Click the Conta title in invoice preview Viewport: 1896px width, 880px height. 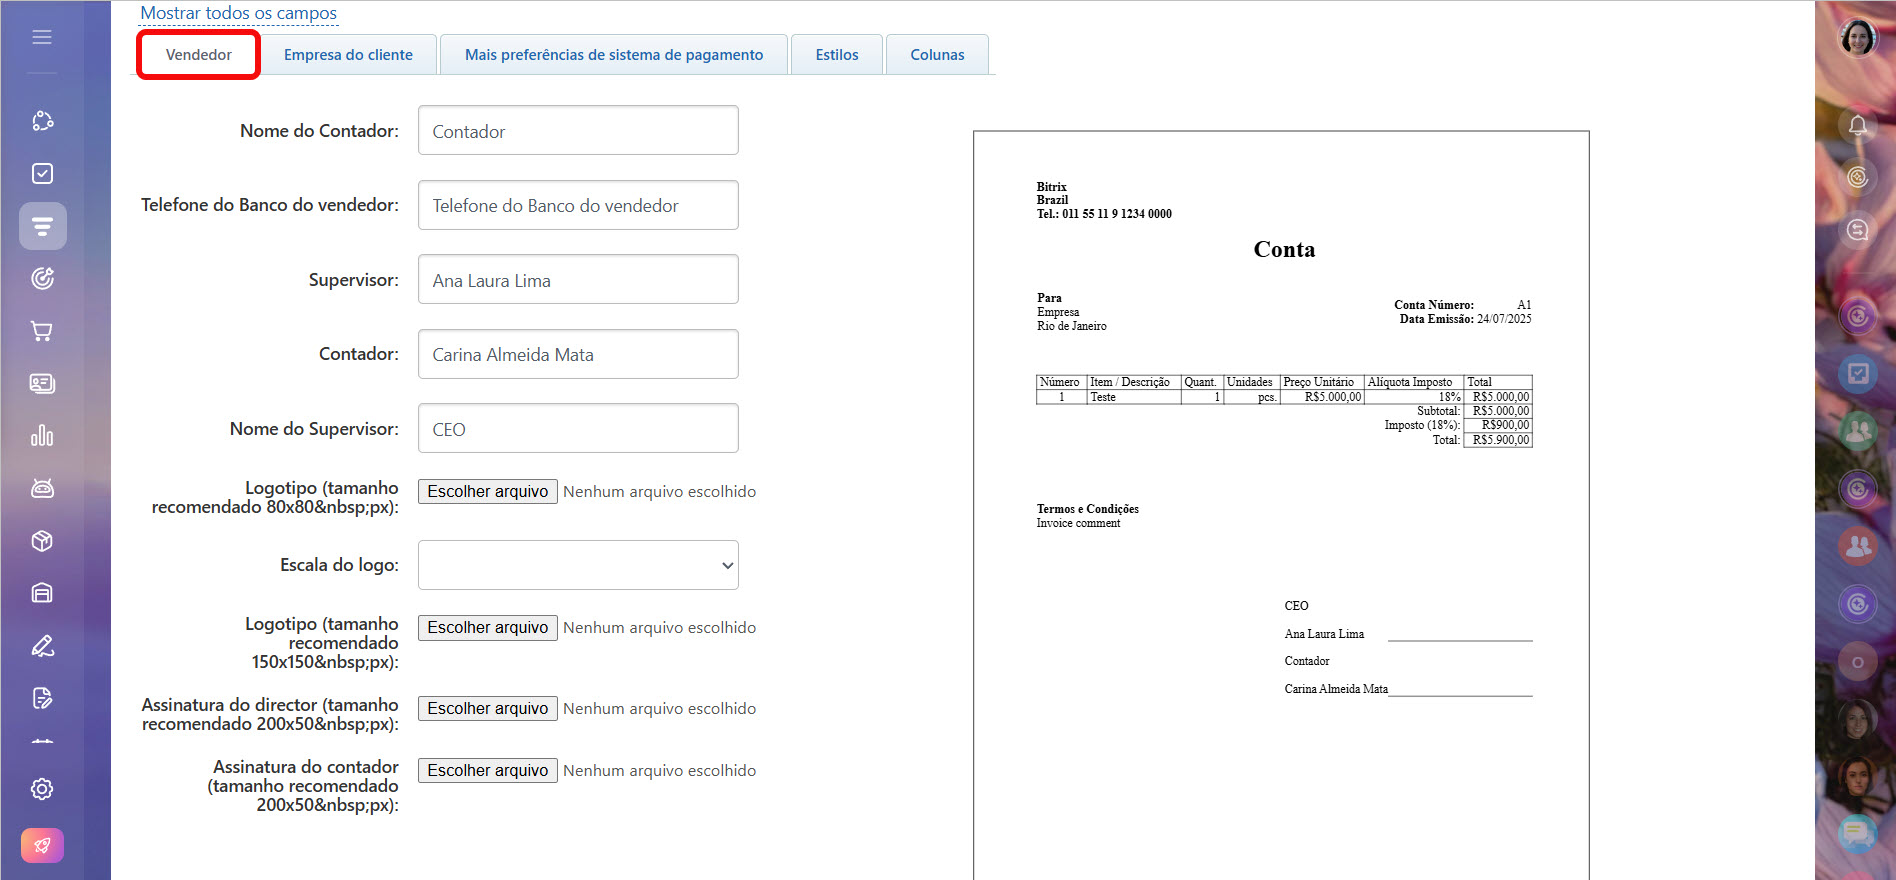1284,249
